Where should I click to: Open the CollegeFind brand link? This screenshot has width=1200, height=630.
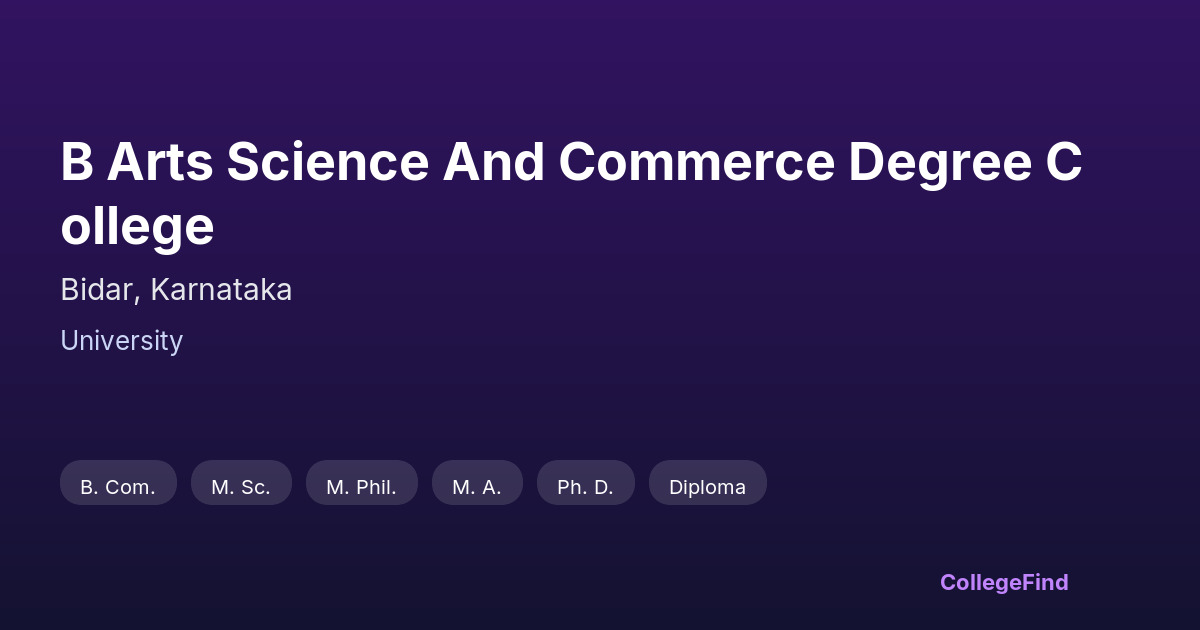click(x=1003, y=582)
